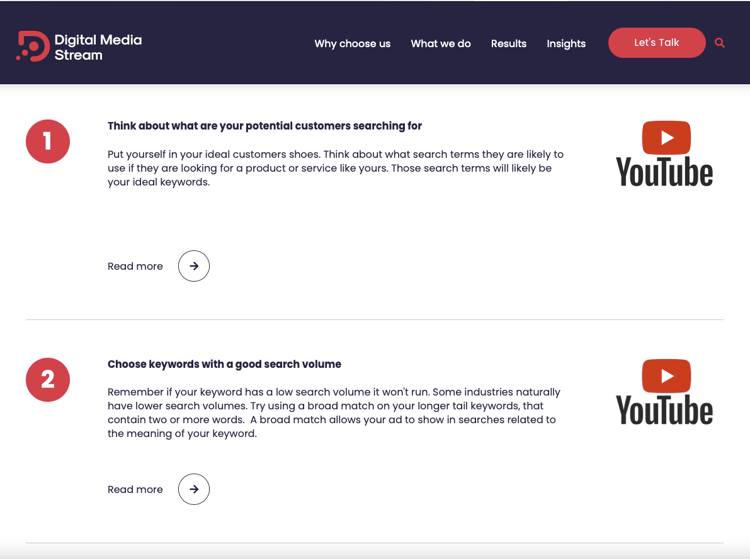Click YouTube logo next to step 1

[665, 153]
